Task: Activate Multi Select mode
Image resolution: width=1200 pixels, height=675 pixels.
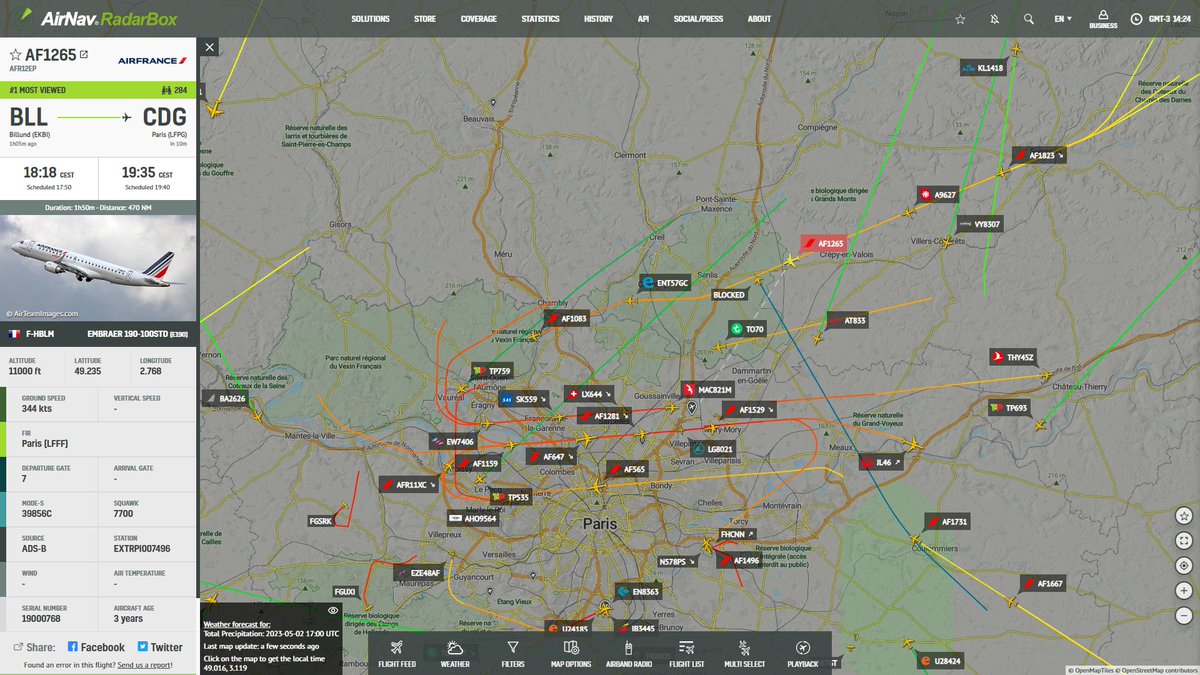Action: [745, 653]
